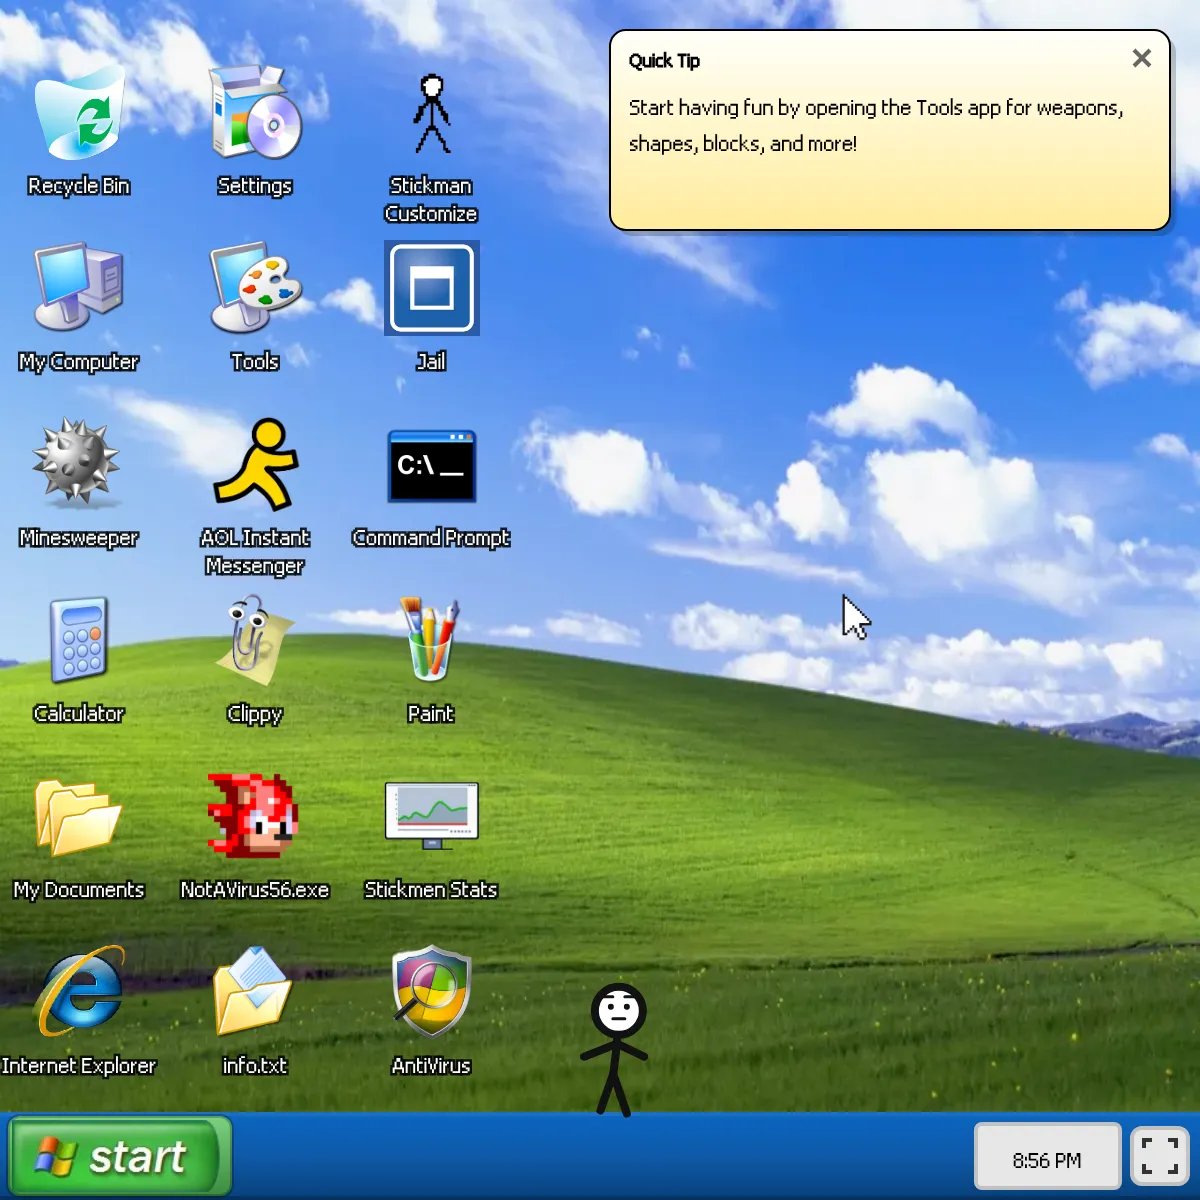
Task: Launch Internet Explorer from the desktop
Action: pyautogui.click(x=79, y=993)
